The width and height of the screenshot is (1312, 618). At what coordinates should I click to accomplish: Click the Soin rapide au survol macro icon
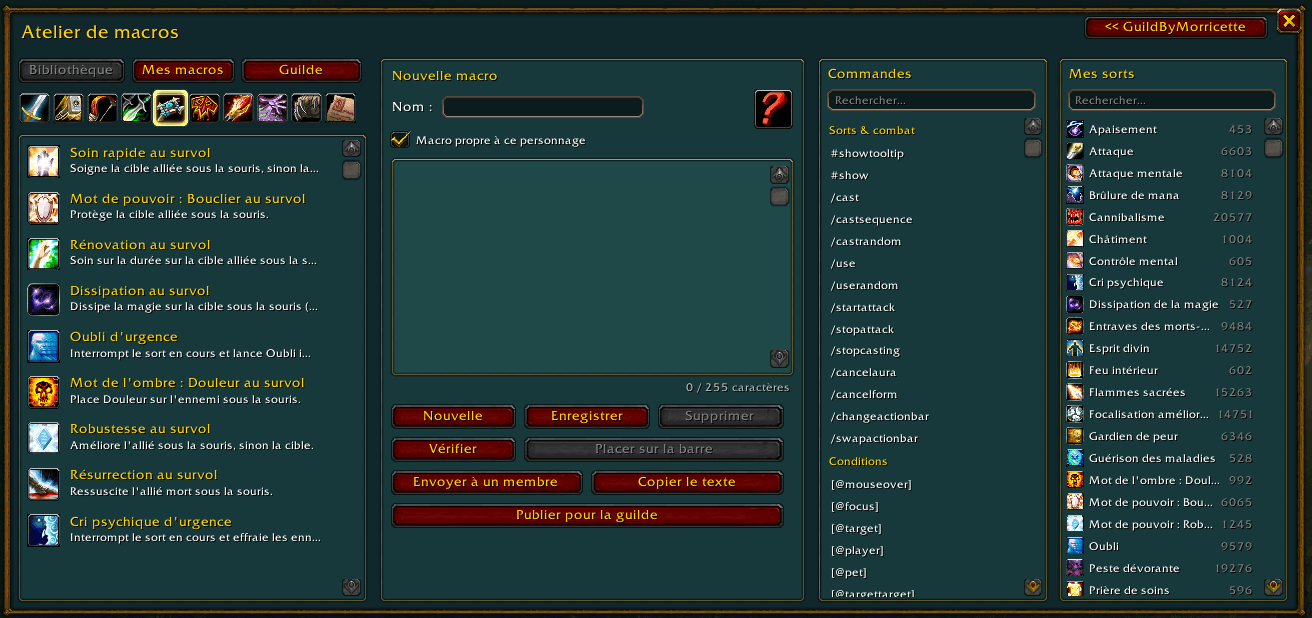[x=44, y=161]
